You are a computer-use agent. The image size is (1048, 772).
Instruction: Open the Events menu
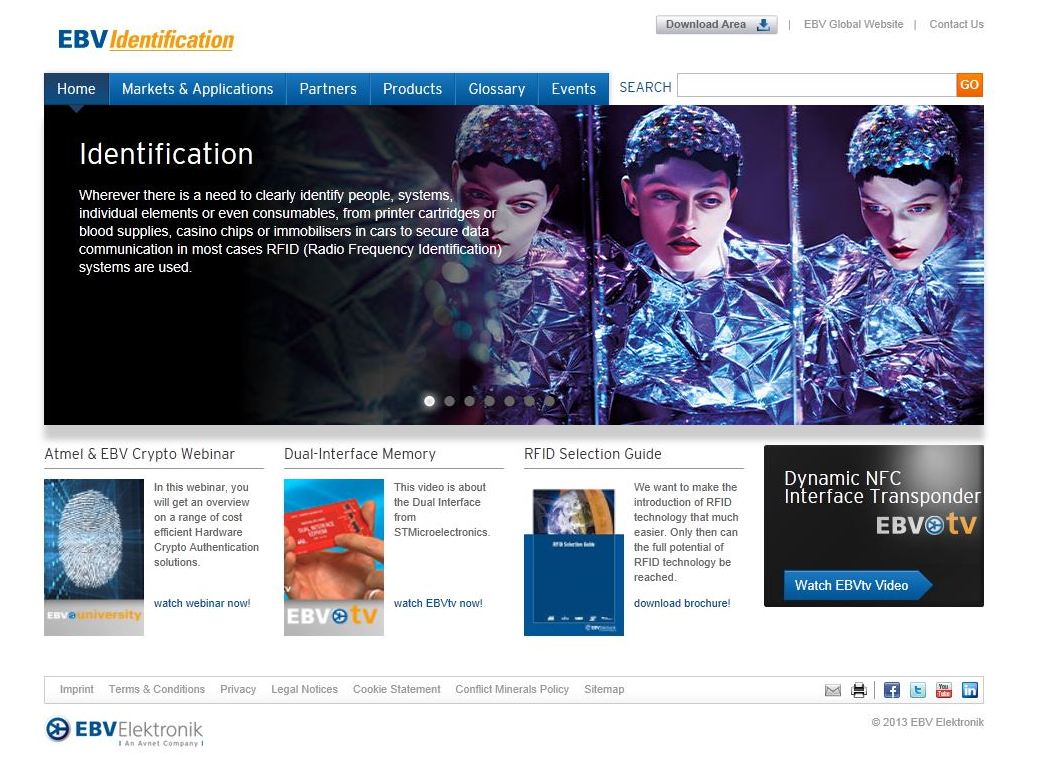573,89
